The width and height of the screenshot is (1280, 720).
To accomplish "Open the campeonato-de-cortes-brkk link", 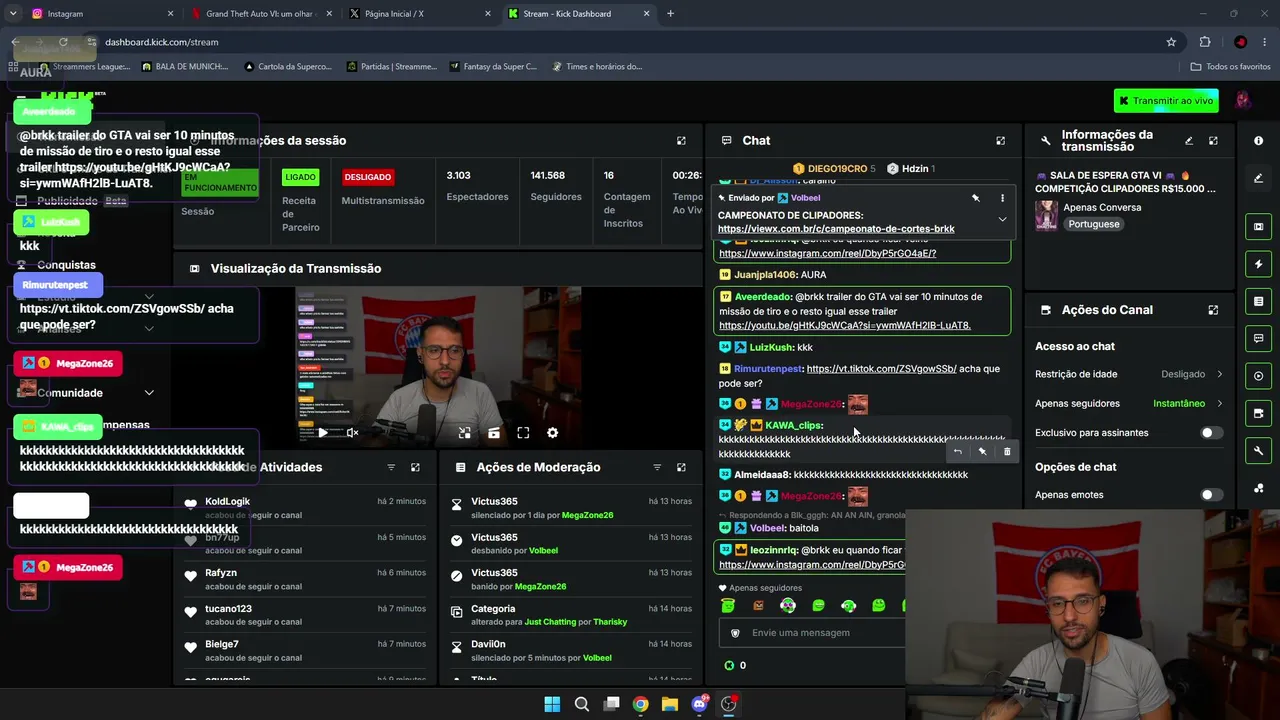I will (836, 229).
